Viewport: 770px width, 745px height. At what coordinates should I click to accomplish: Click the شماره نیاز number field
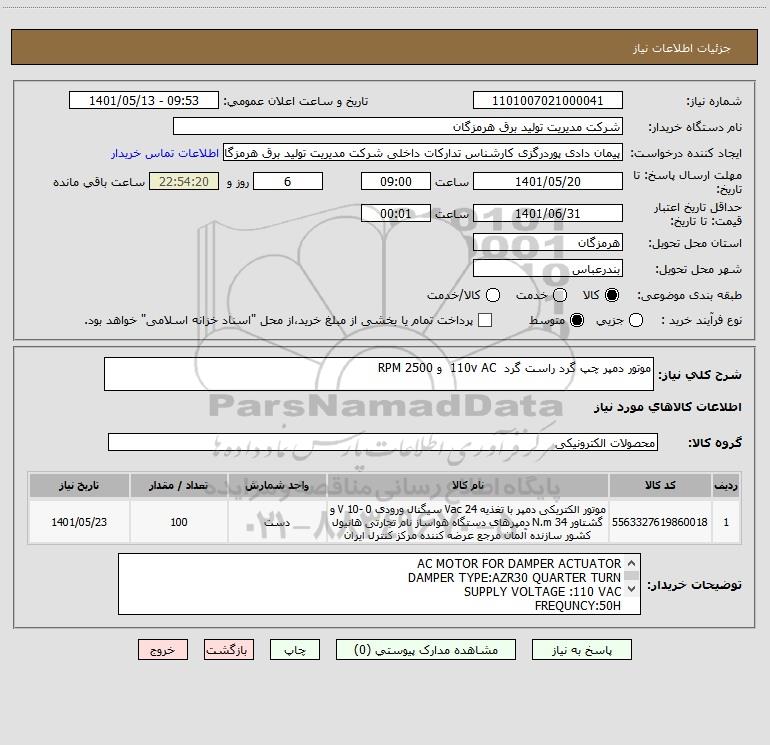pos(548,101)
